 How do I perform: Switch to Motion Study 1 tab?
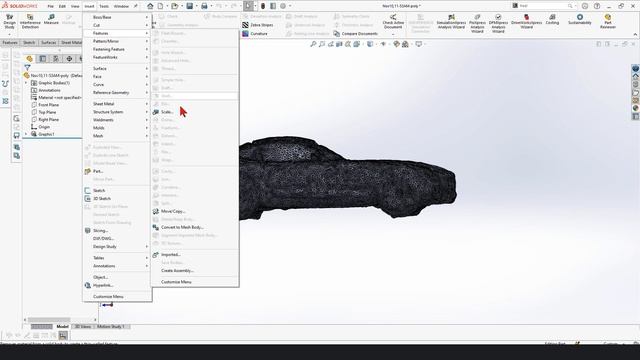pyautogui.click(x=111, y=327)
